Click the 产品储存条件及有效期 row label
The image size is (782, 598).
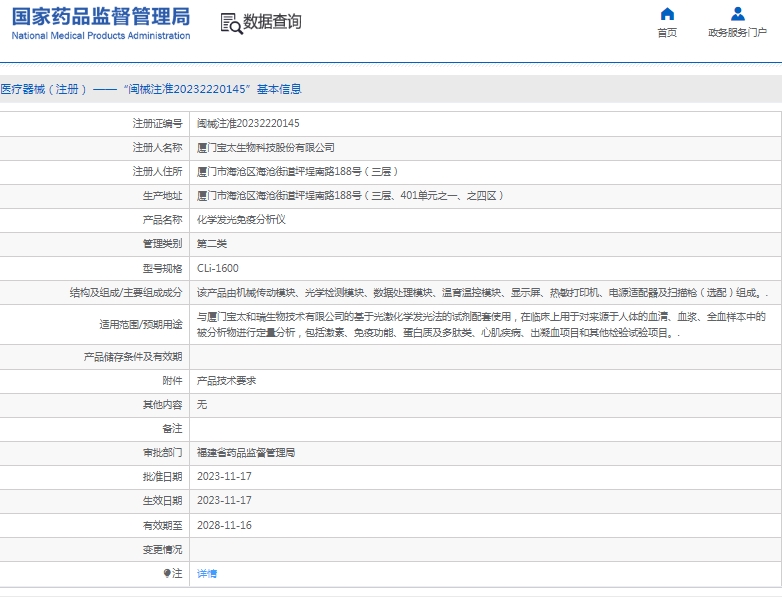point(133,357)
